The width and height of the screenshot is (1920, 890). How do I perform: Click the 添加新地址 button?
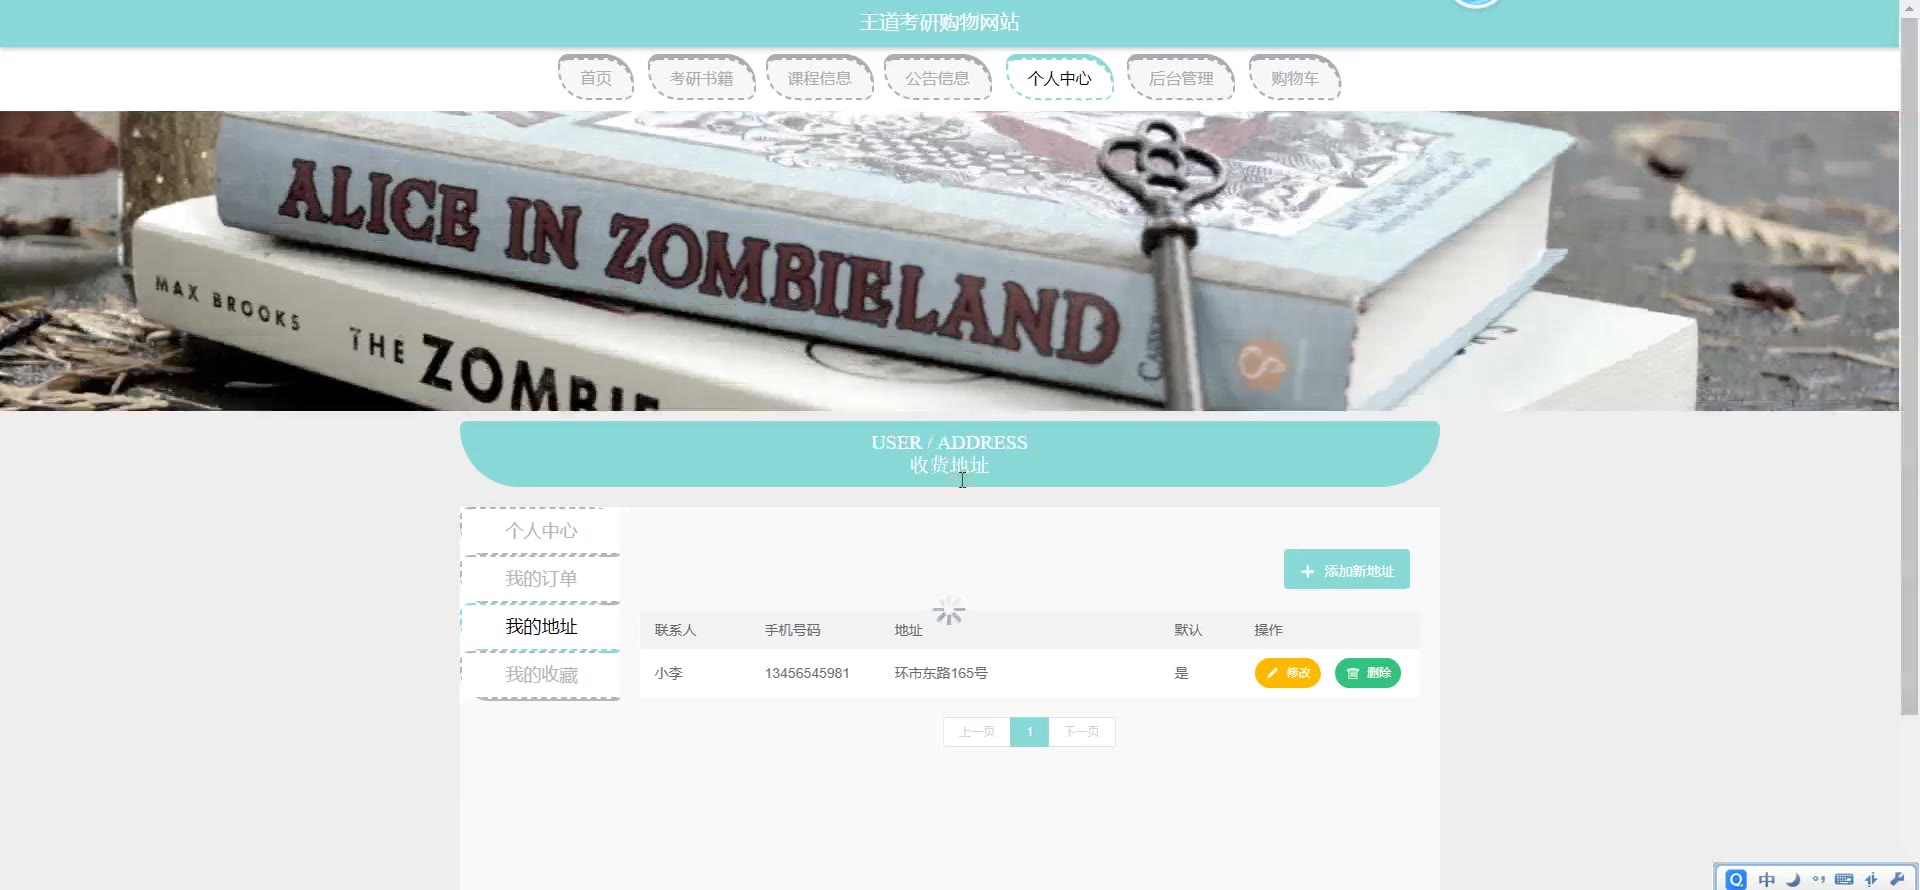point(1346,569)
